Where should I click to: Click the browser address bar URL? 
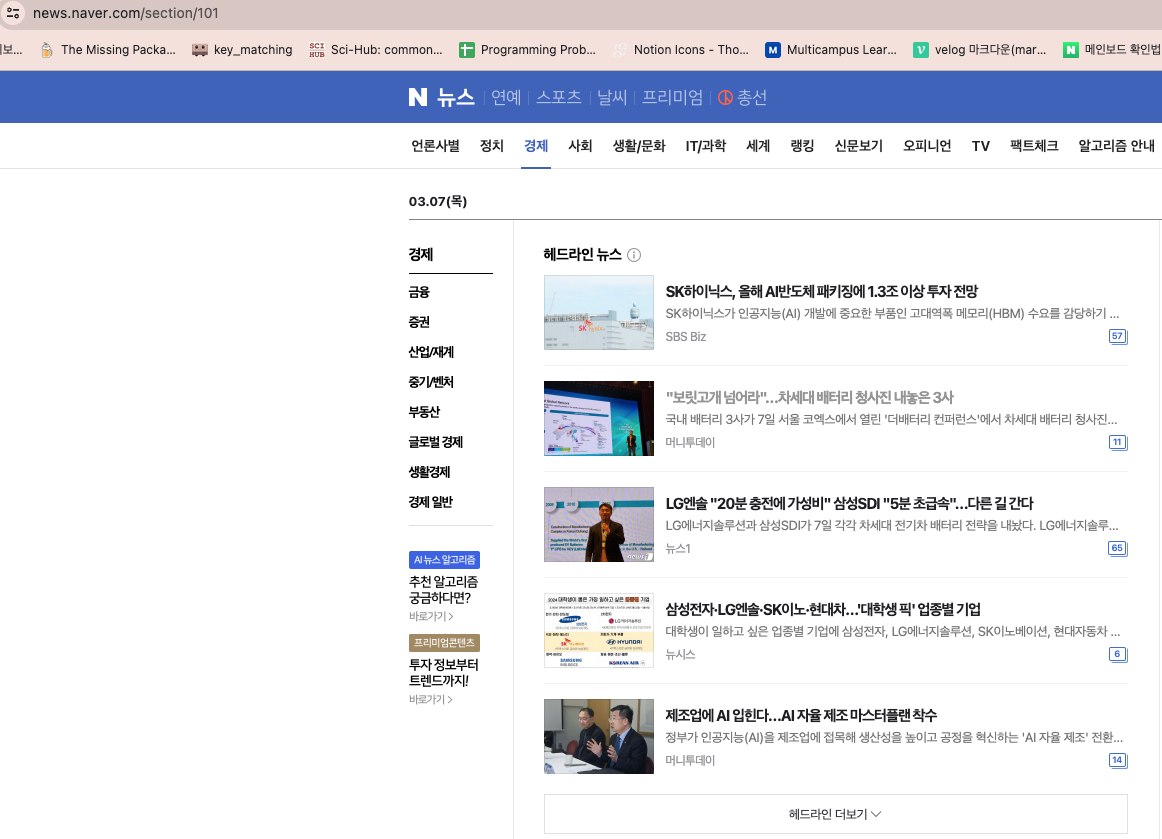click(126, 13)
